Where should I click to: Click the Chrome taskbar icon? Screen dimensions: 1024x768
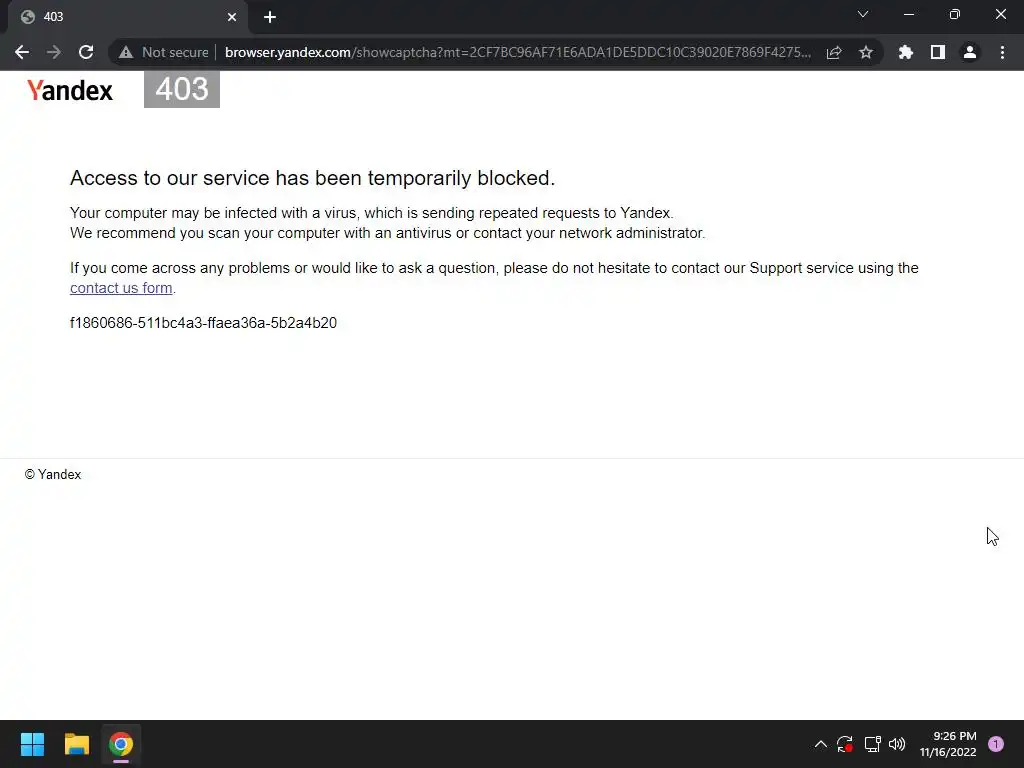[121, 744]
